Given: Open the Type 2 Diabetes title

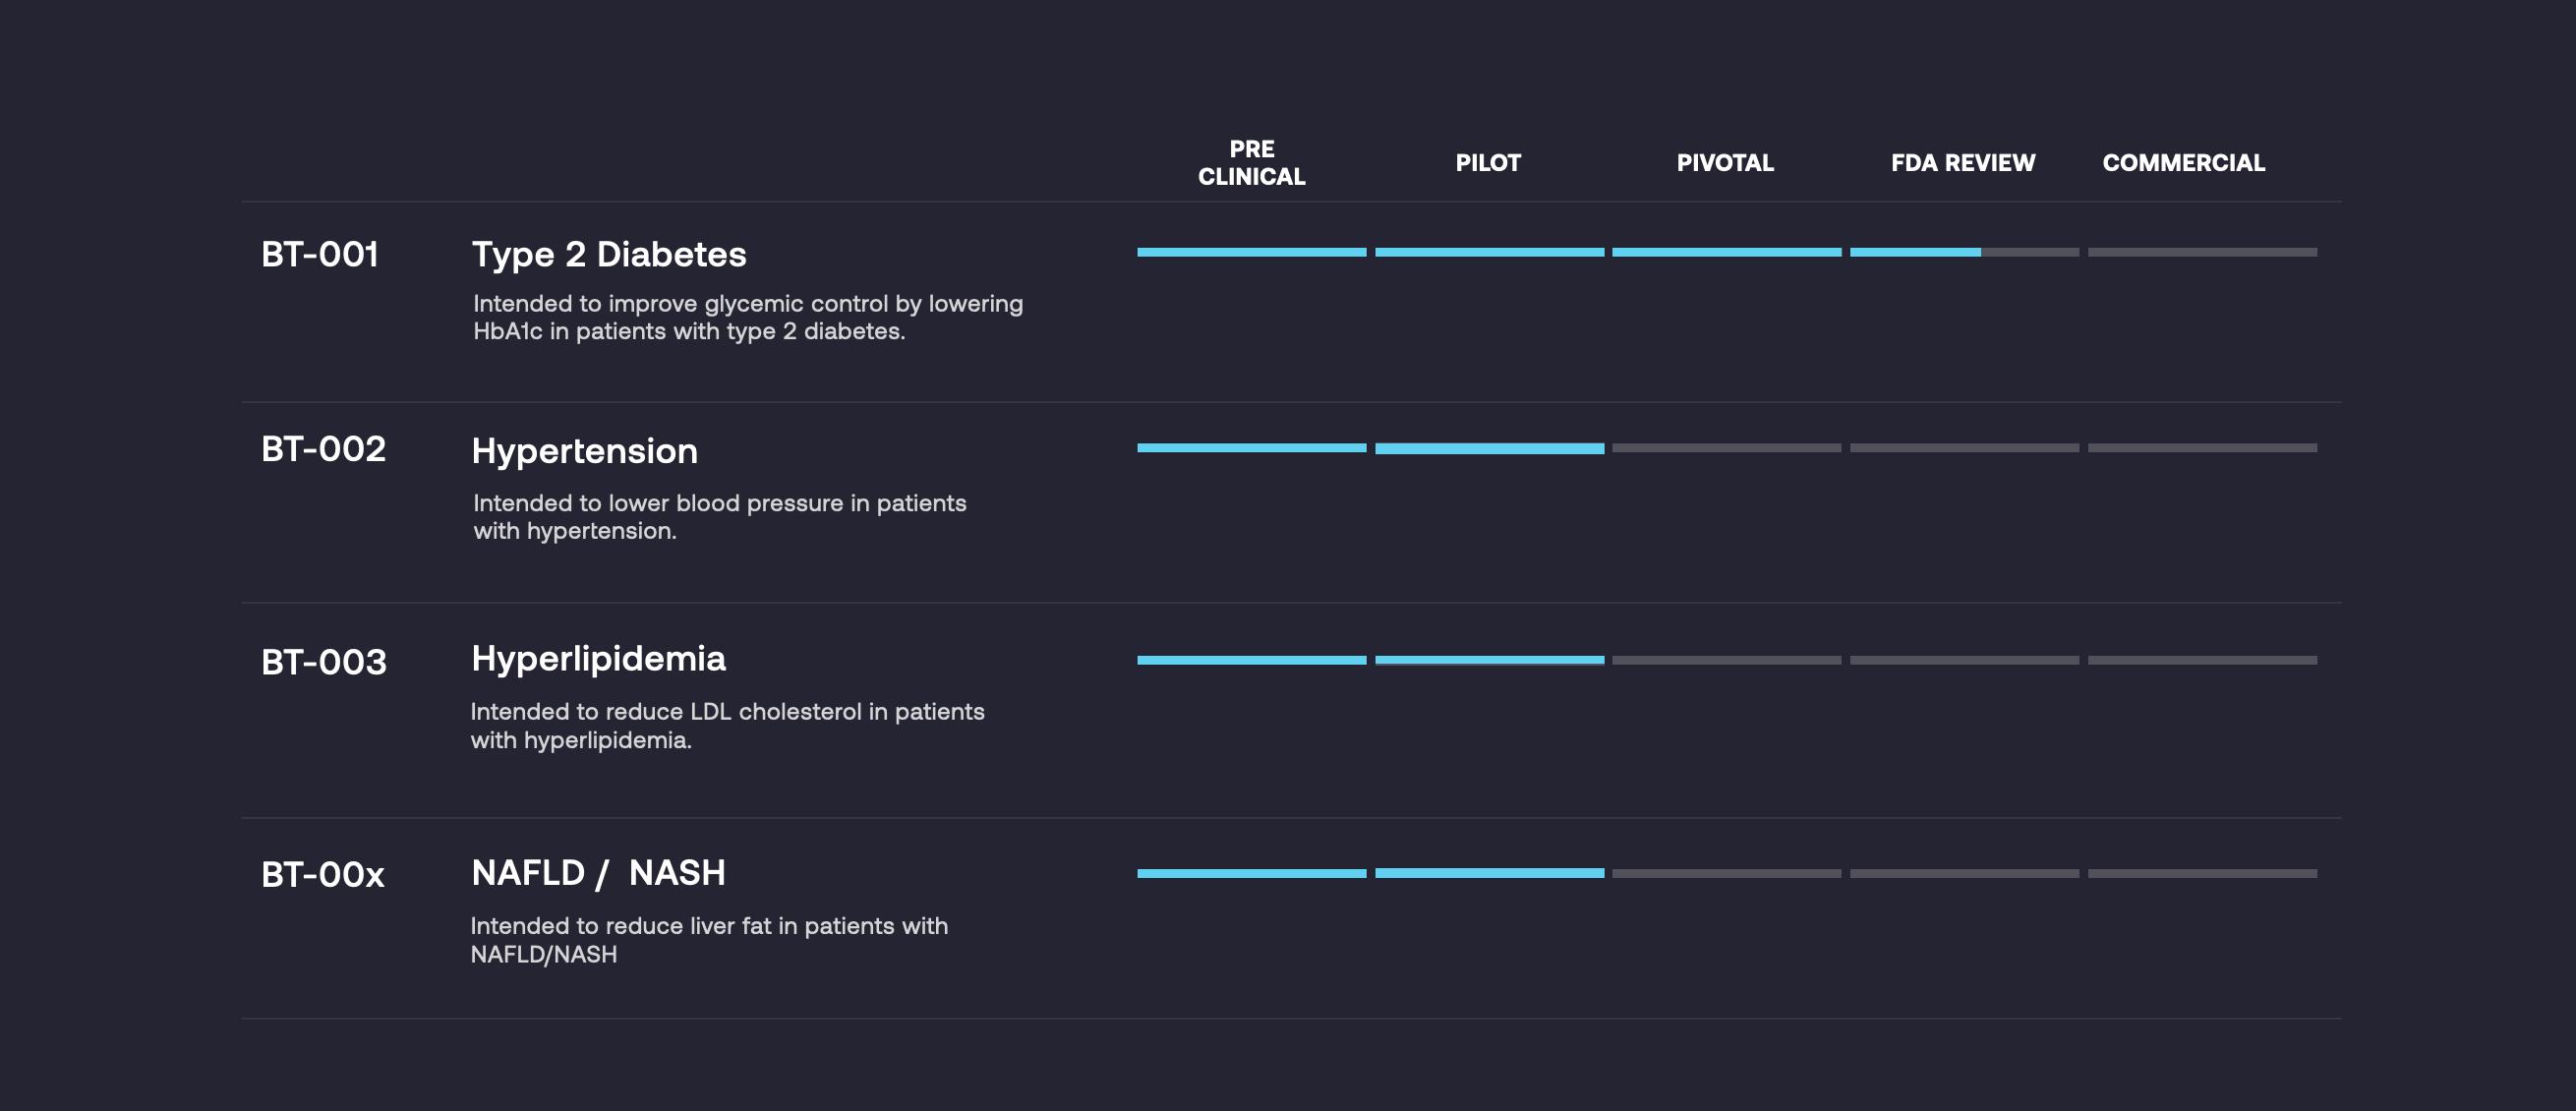Looking at the screenshot, I should 609,255.
